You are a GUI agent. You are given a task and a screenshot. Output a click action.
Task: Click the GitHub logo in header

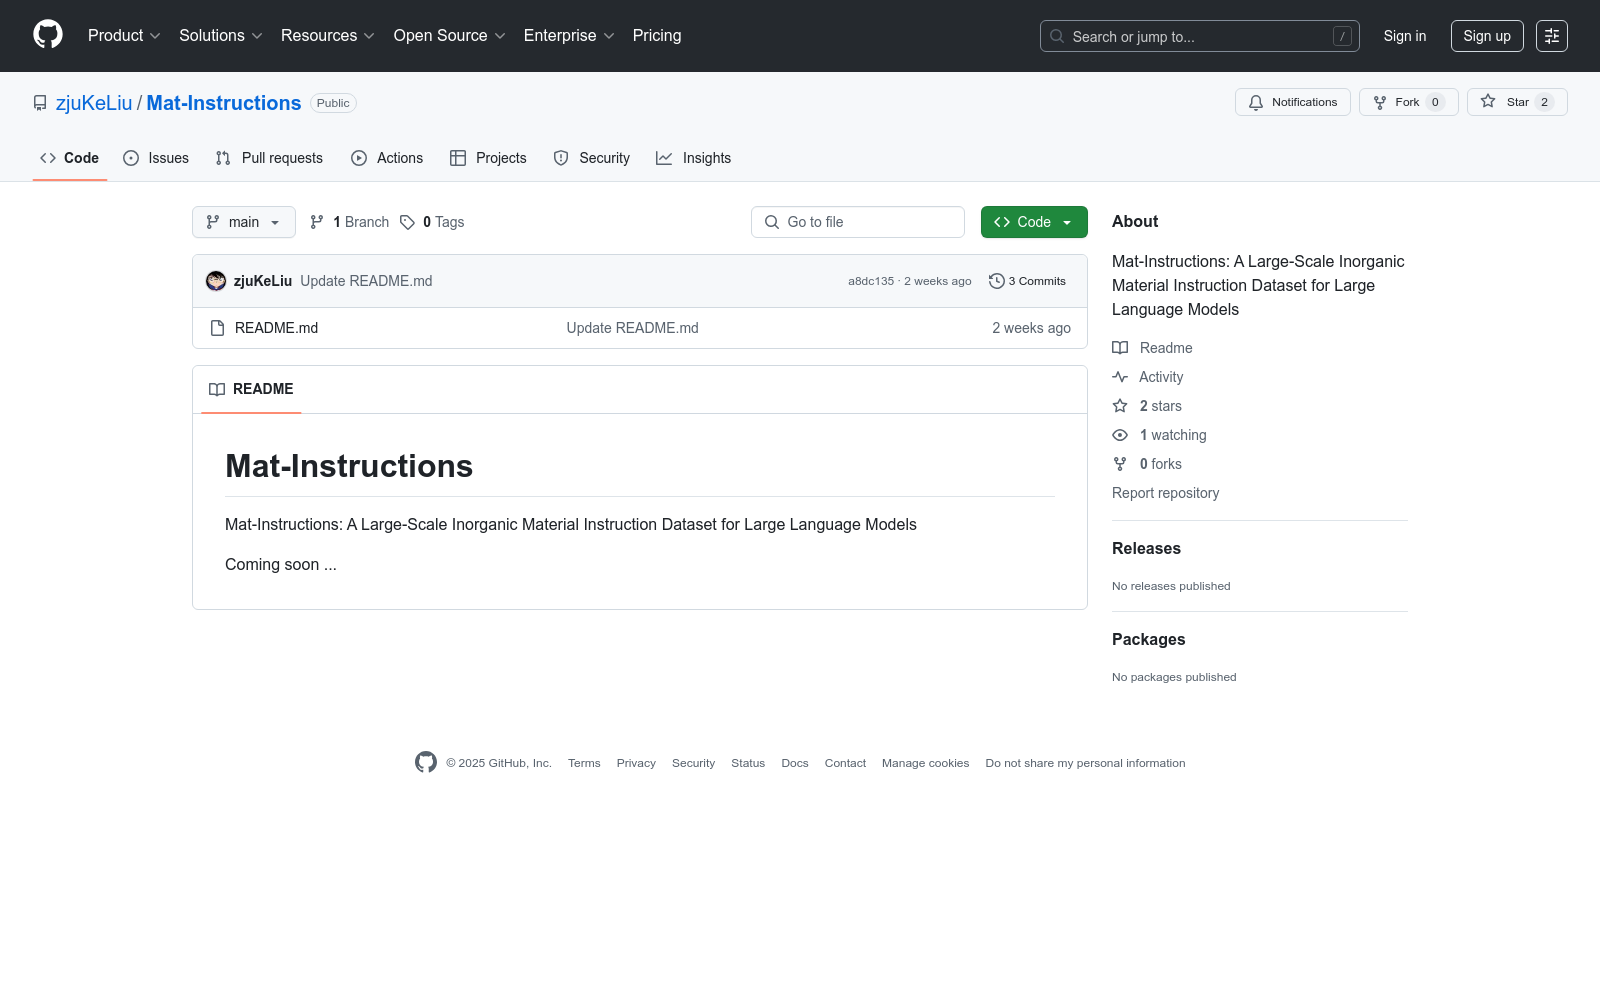[x=48, y=35]
